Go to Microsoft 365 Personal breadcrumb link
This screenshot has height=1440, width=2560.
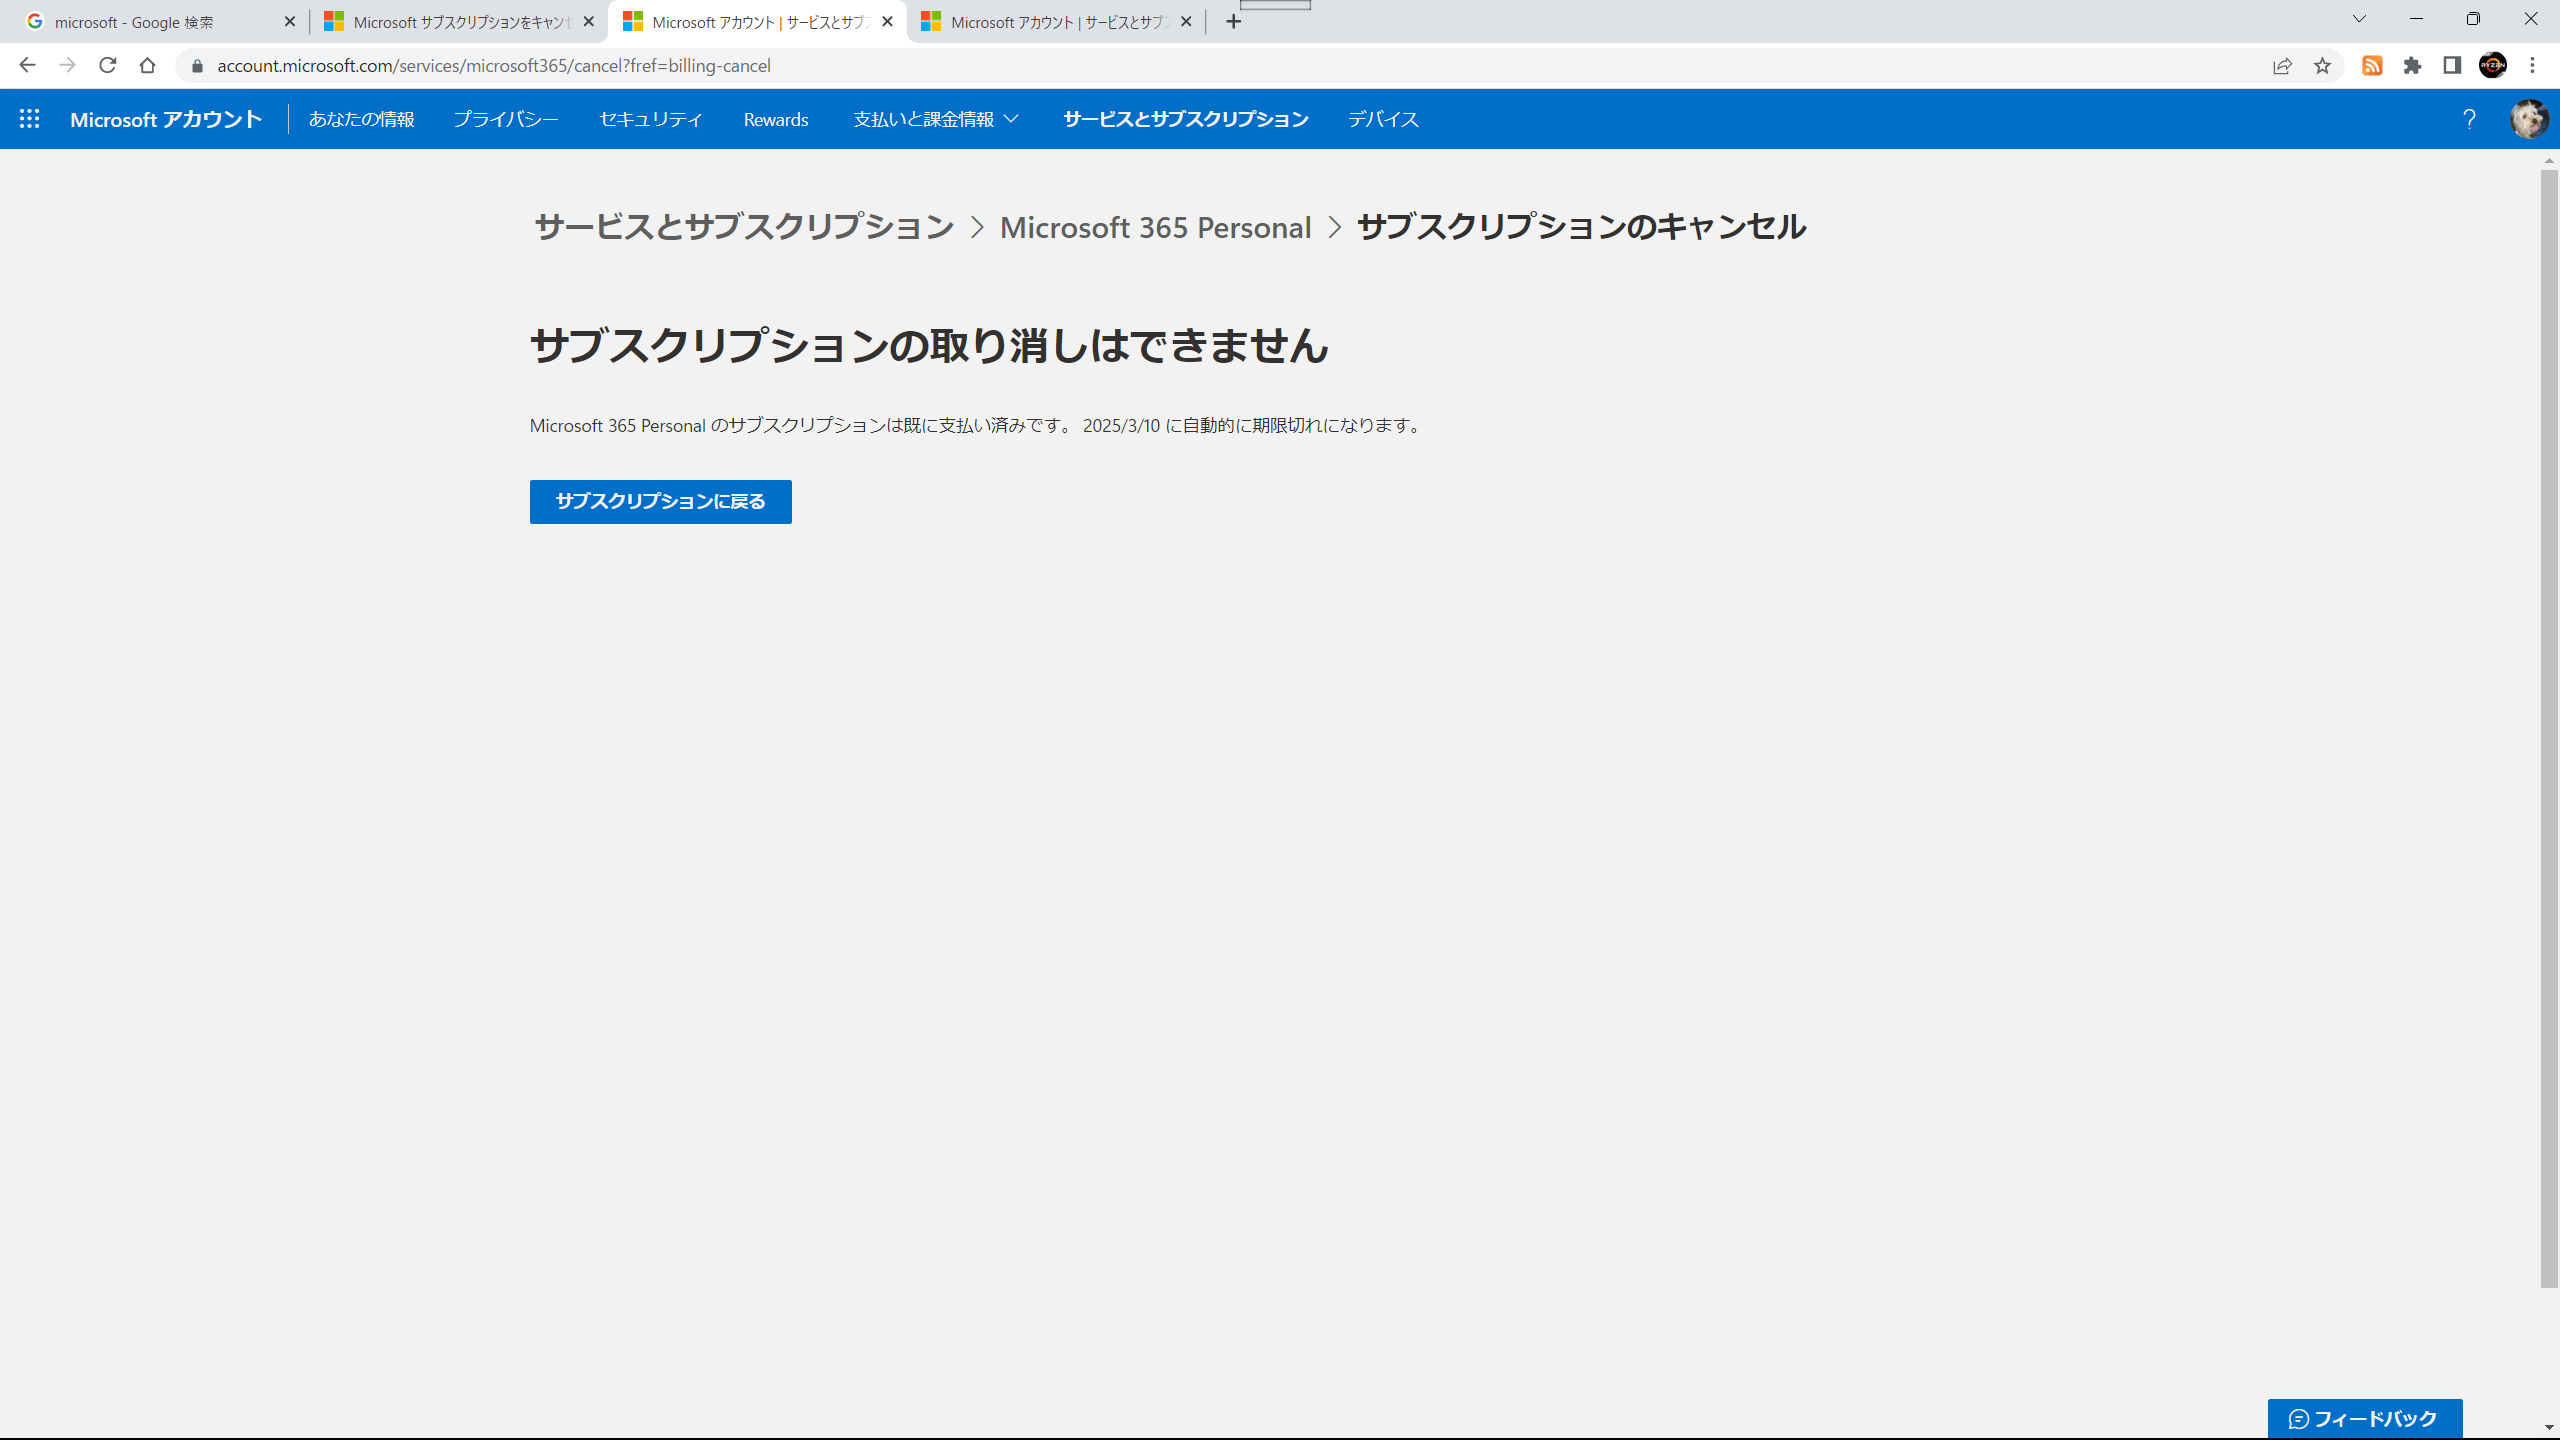click(1155, 227)
